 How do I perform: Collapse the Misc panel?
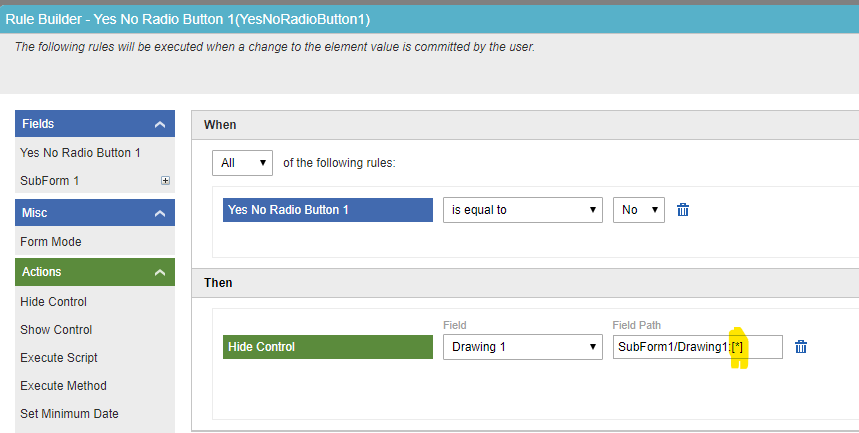tap(158, 213)
